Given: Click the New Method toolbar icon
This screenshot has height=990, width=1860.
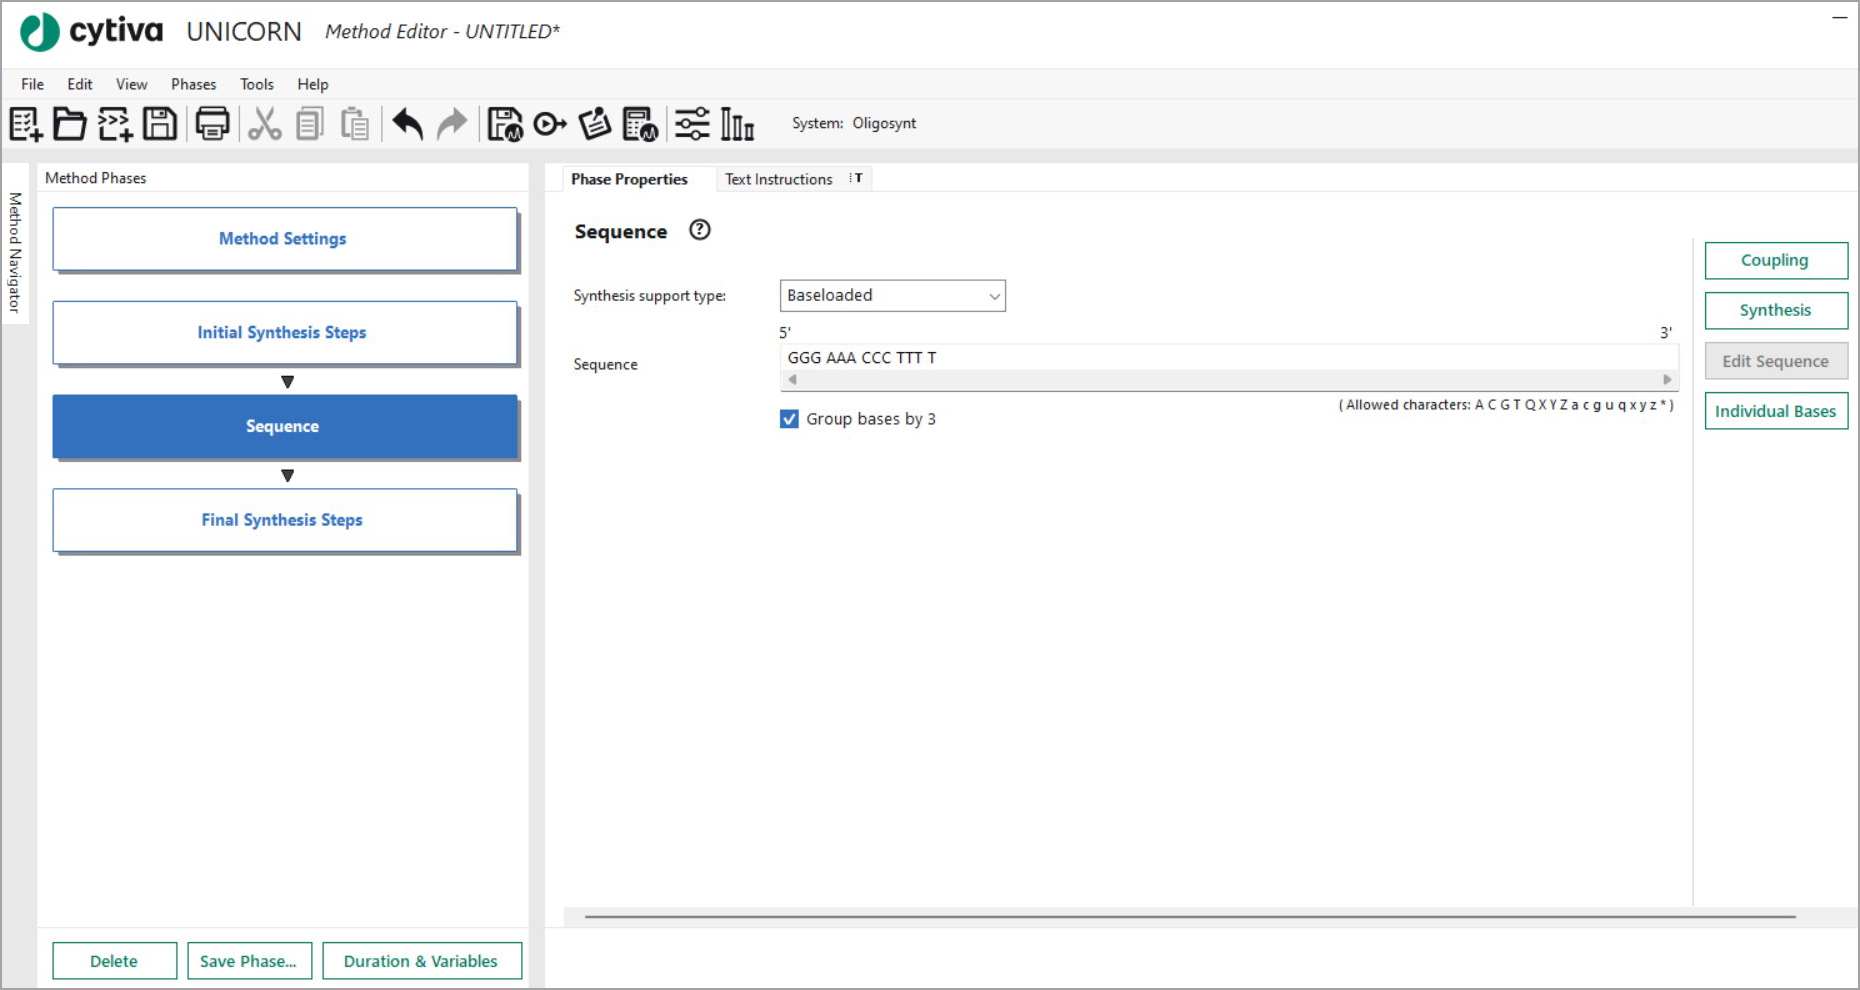Looking at the screenshot, I should pos(25,124).
